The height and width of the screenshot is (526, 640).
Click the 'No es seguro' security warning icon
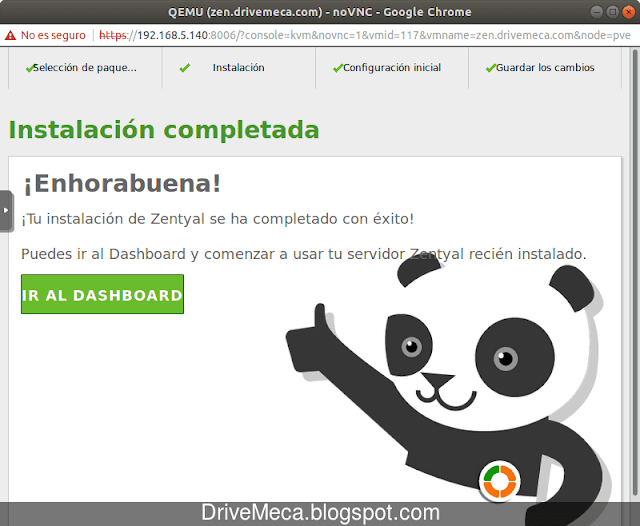click(x=10, y=36)
